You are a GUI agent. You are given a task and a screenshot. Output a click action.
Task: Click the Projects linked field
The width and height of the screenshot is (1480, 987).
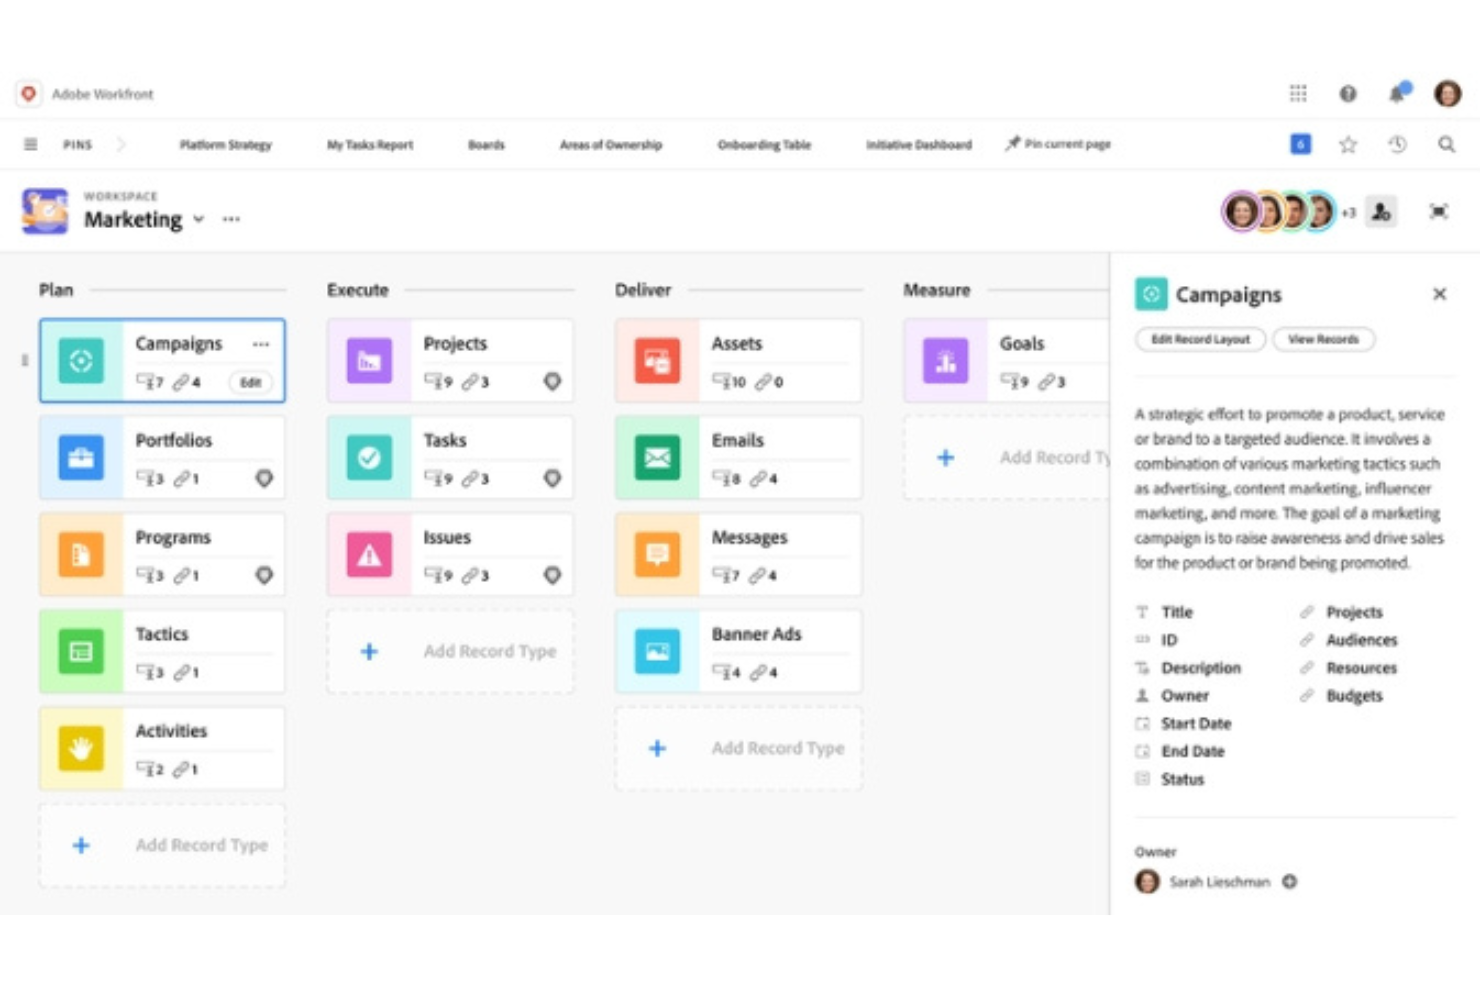point(1354,612)
